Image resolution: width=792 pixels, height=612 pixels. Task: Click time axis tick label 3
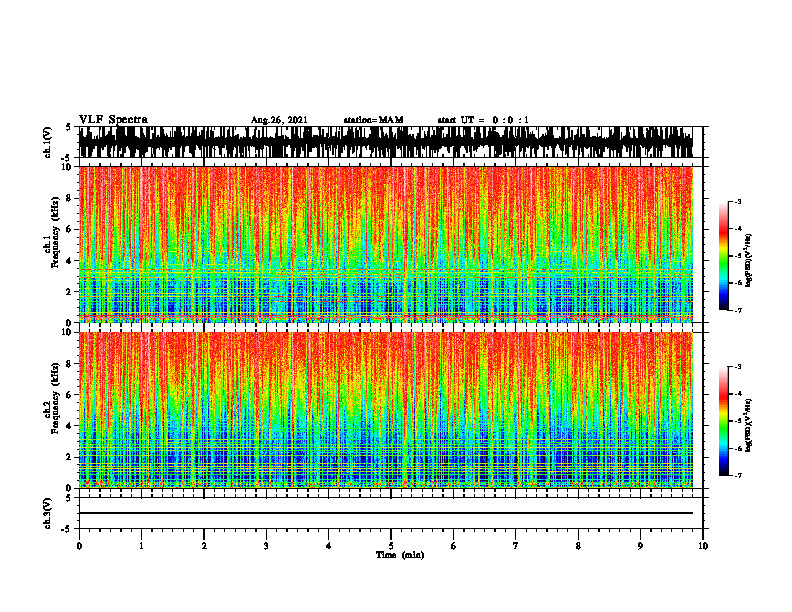[x=266, y=546]
